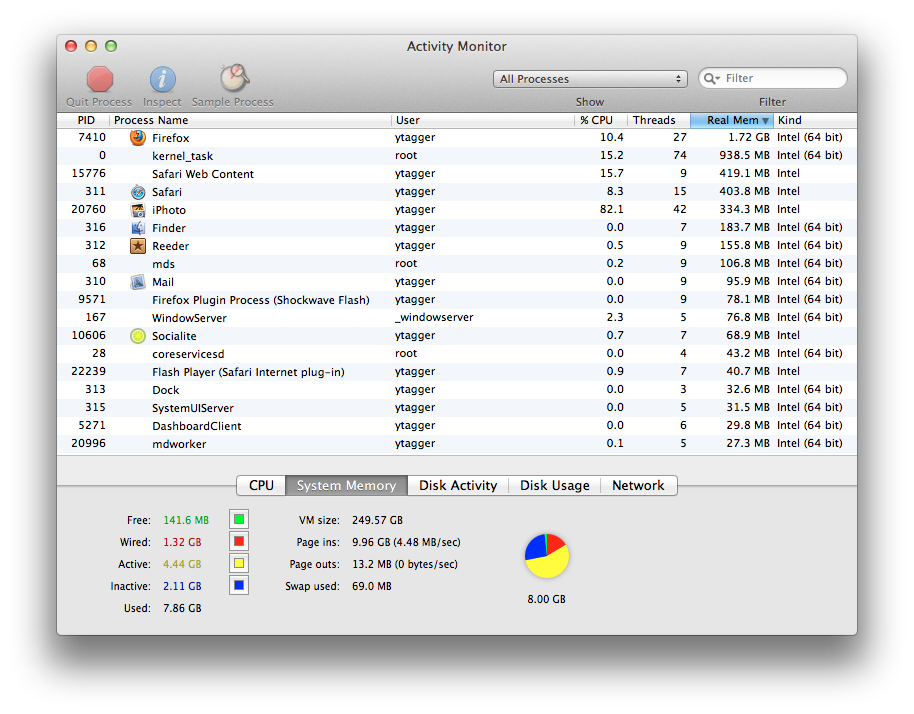The height and width of the screenshot is (714, 914).
Task: Select the WindowServer process row
Action: click(x=457, y=318)
